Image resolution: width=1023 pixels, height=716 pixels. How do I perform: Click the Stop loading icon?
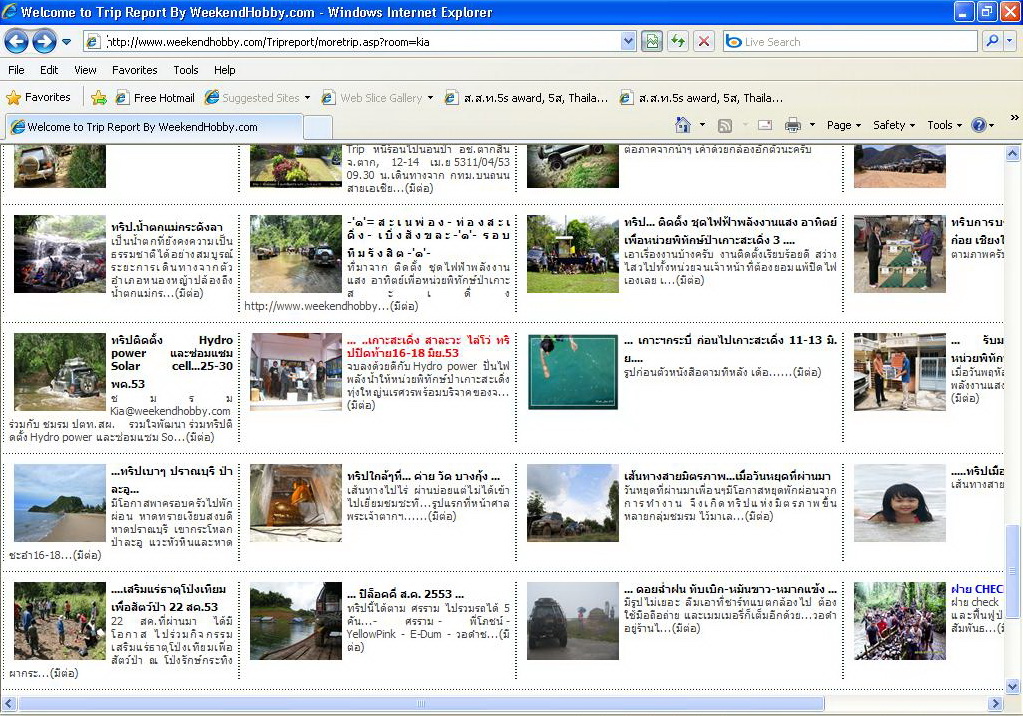(x=704, y=41)
